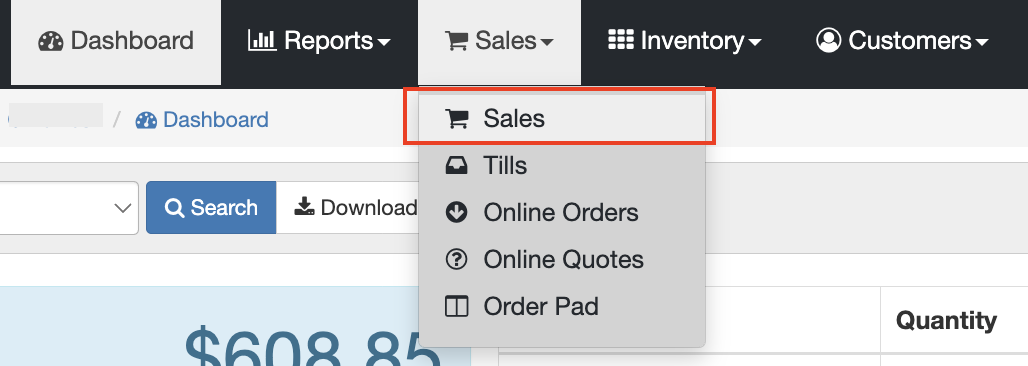Screen dimensions: 1028x366
Task: Click the Reports bar chart icon
Action: coord(262,41)
